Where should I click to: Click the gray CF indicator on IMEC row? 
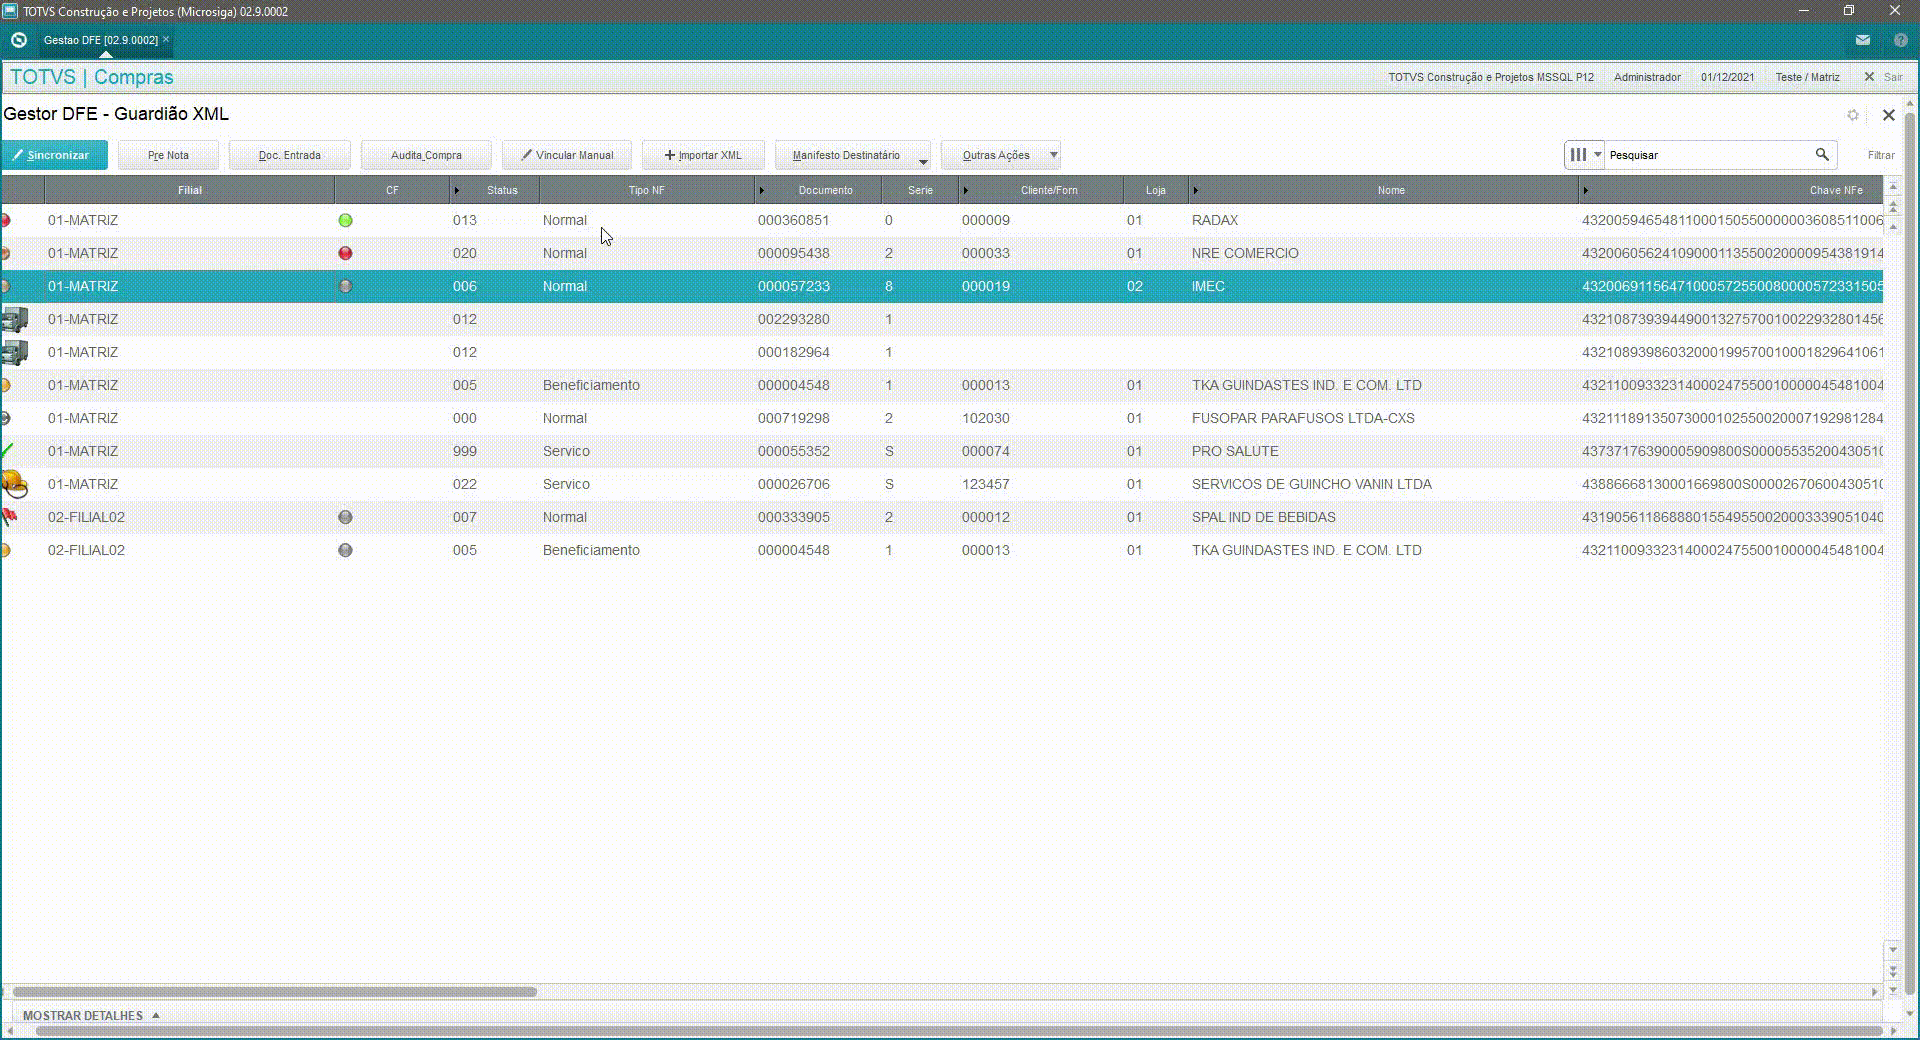pyautogui.click(x=345, y=286)
